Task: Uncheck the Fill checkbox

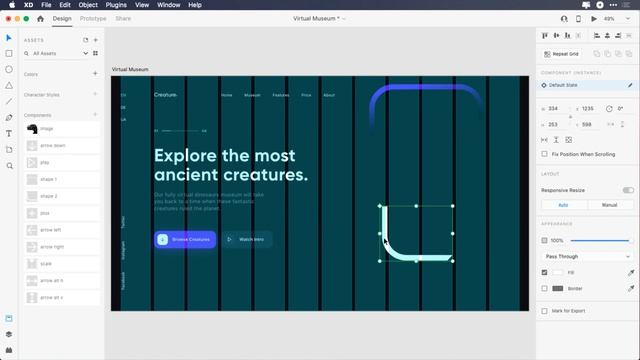Action: (x=544, y=272)
